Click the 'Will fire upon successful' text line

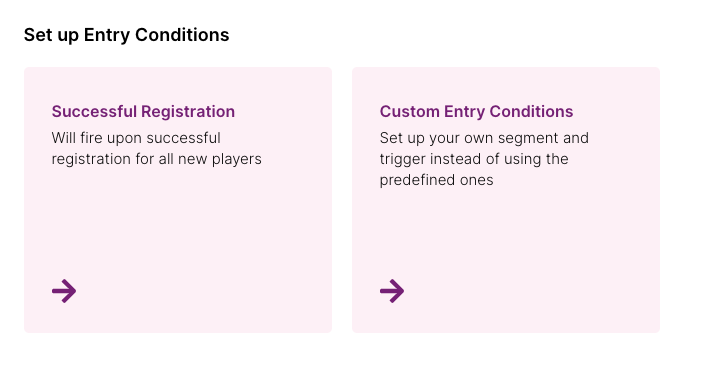click(136, 138)
